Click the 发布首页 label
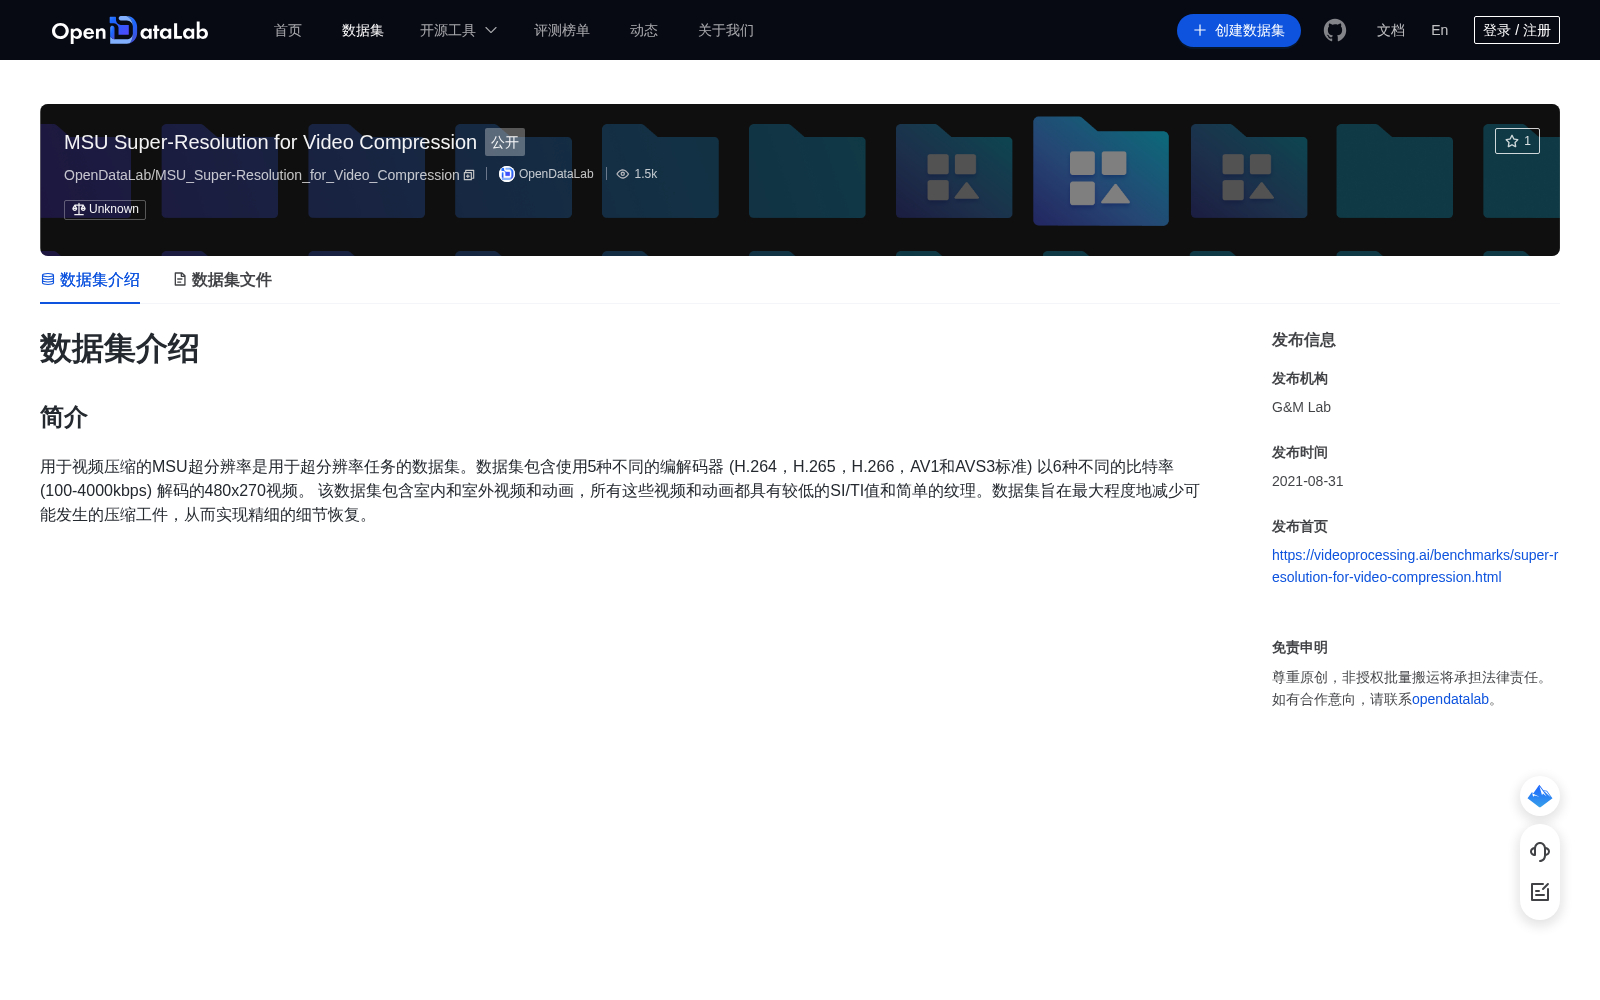This screenshot has width=1600, height=1000. click(1300, 526)
